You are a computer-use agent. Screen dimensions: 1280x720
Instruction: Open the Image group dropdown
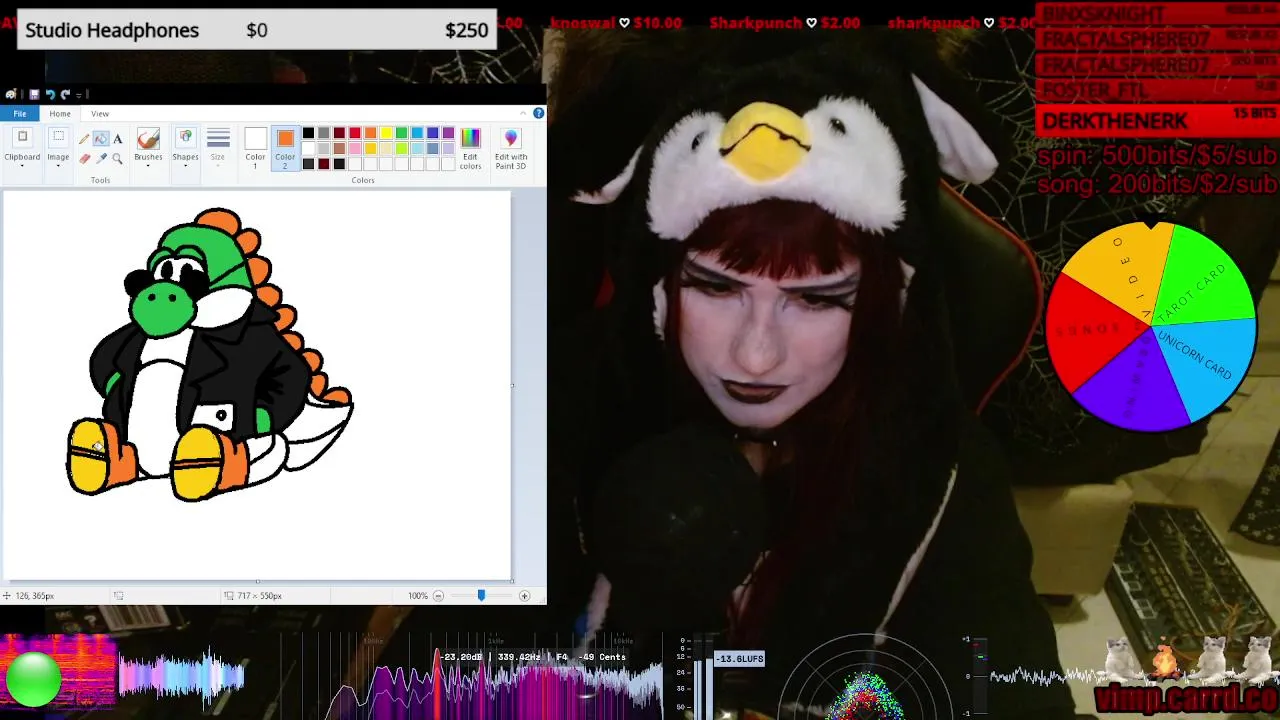pyautogui.click(x=58, y=166)
